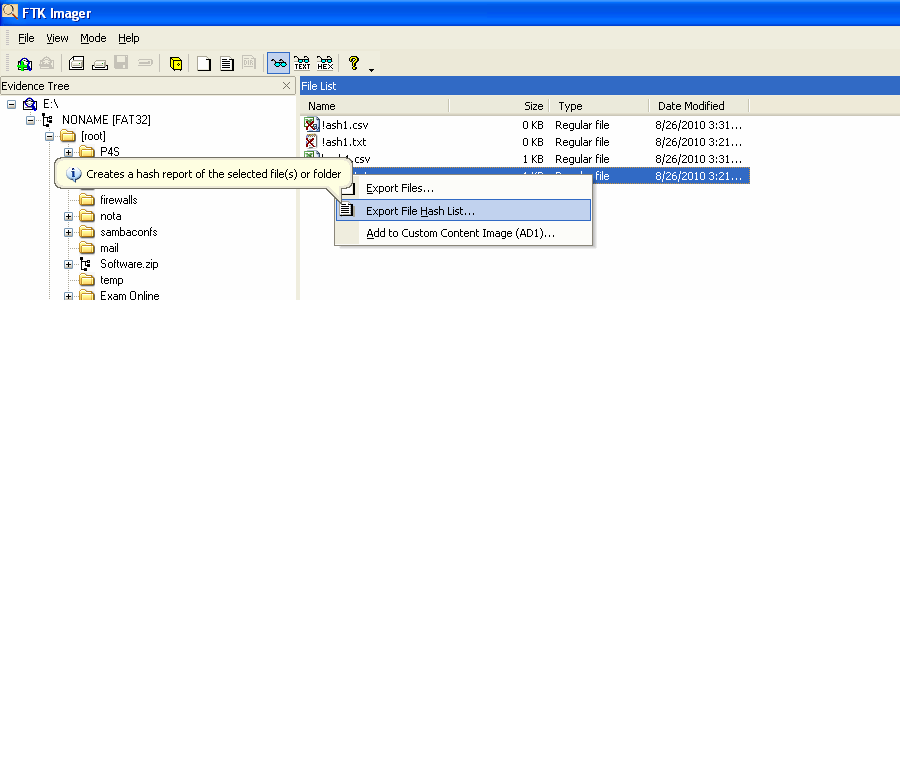Select the mail folder in tree
The width and height of the screenshot is (915, 768).
[x=109, y=249]
